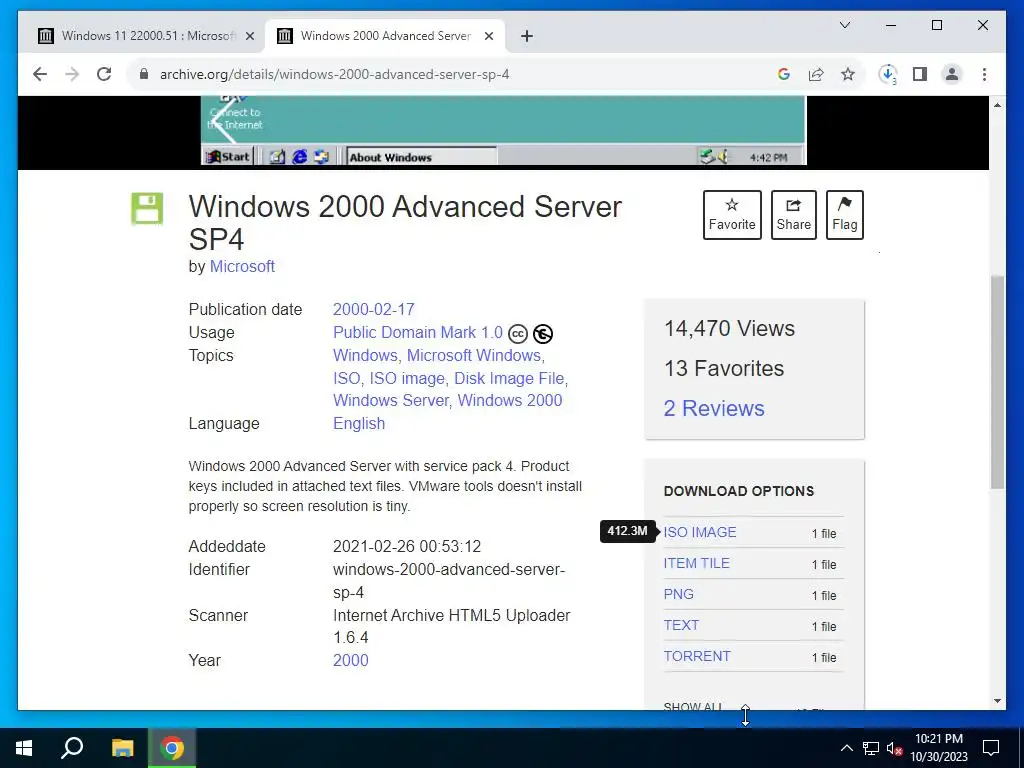Click the muted volume tray icon

894,748
